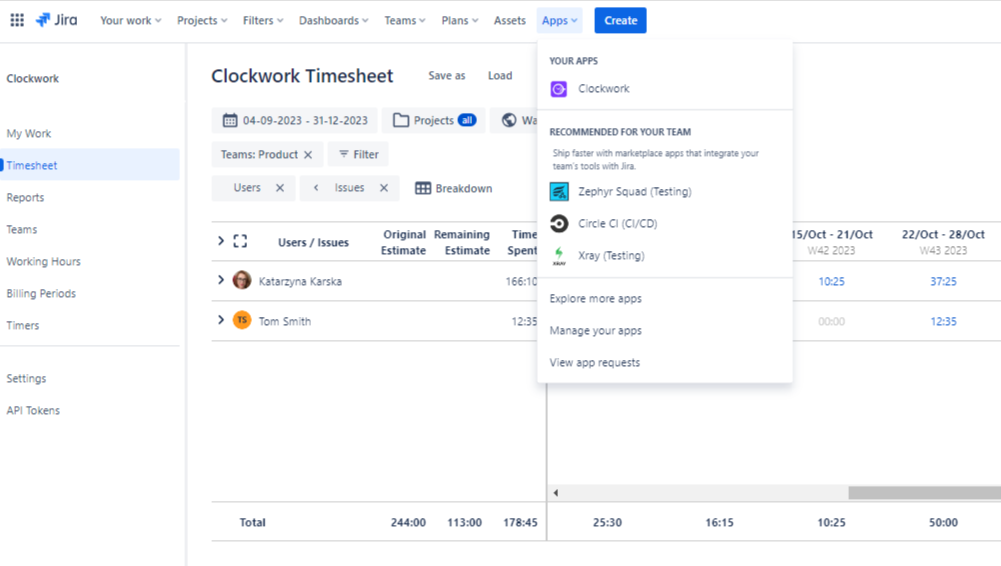The image size is (1001, 566).
Task: Click Katarzyna's 37:25 time link
Action: [943, 281]
